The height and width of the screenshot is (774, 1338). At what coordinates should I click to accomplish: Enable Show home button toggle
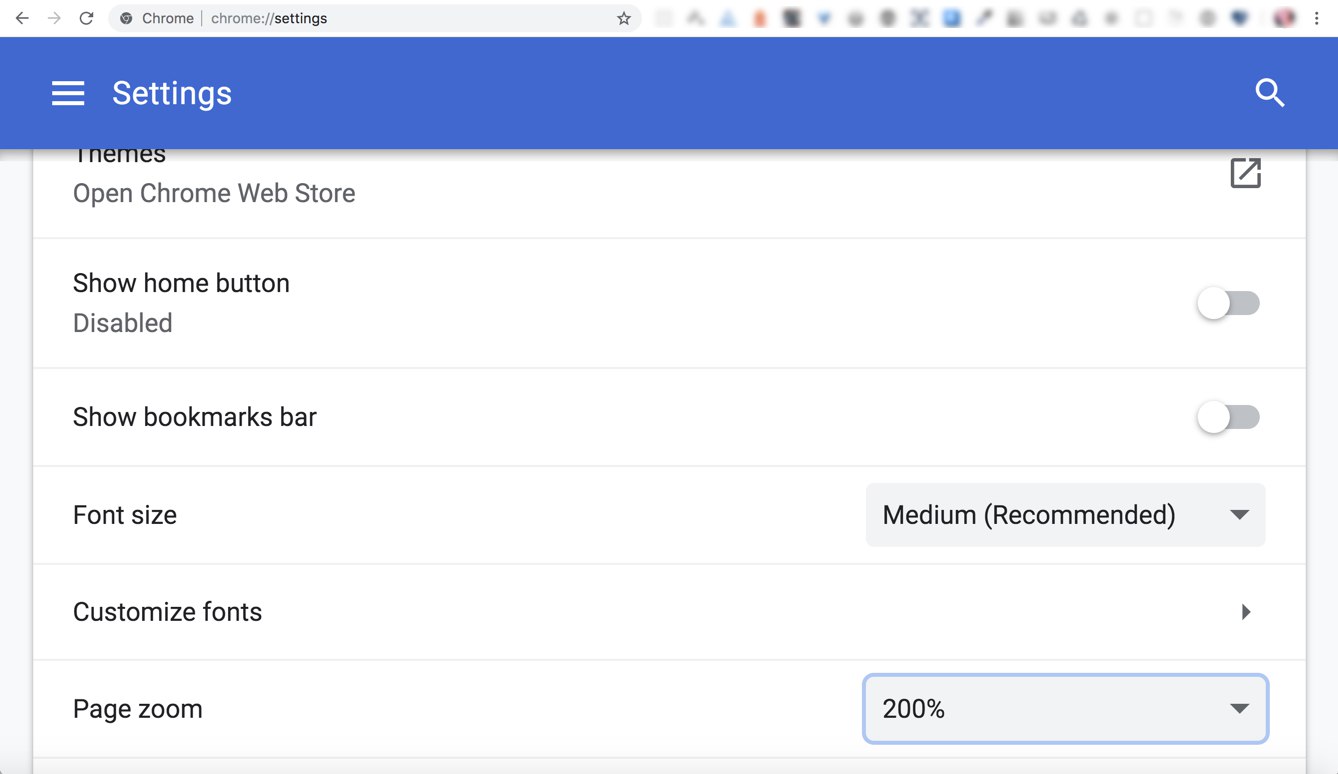pos(1229,303)
